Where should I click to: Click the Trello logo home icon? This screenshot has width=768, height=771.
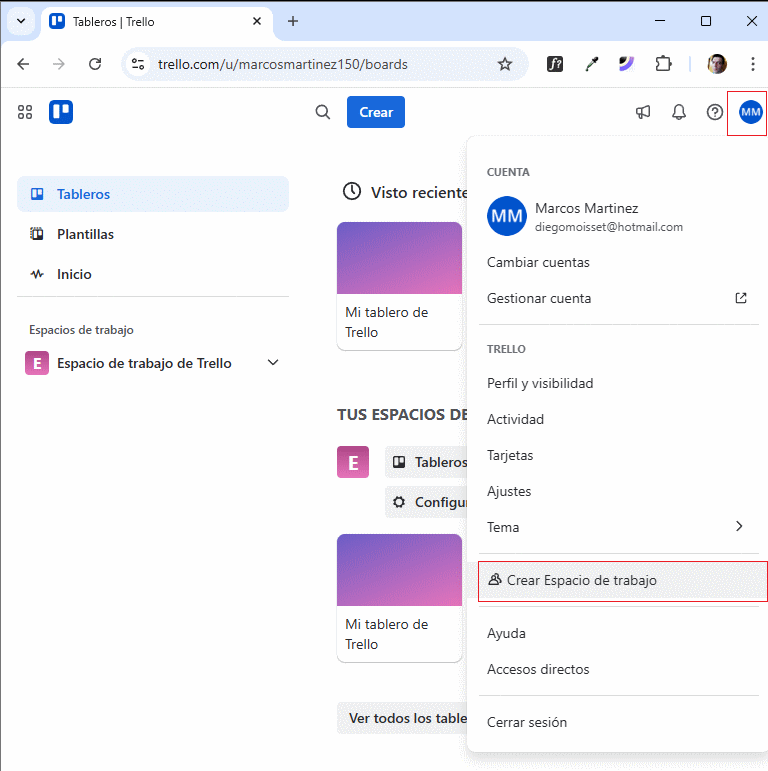pos(61,112)
